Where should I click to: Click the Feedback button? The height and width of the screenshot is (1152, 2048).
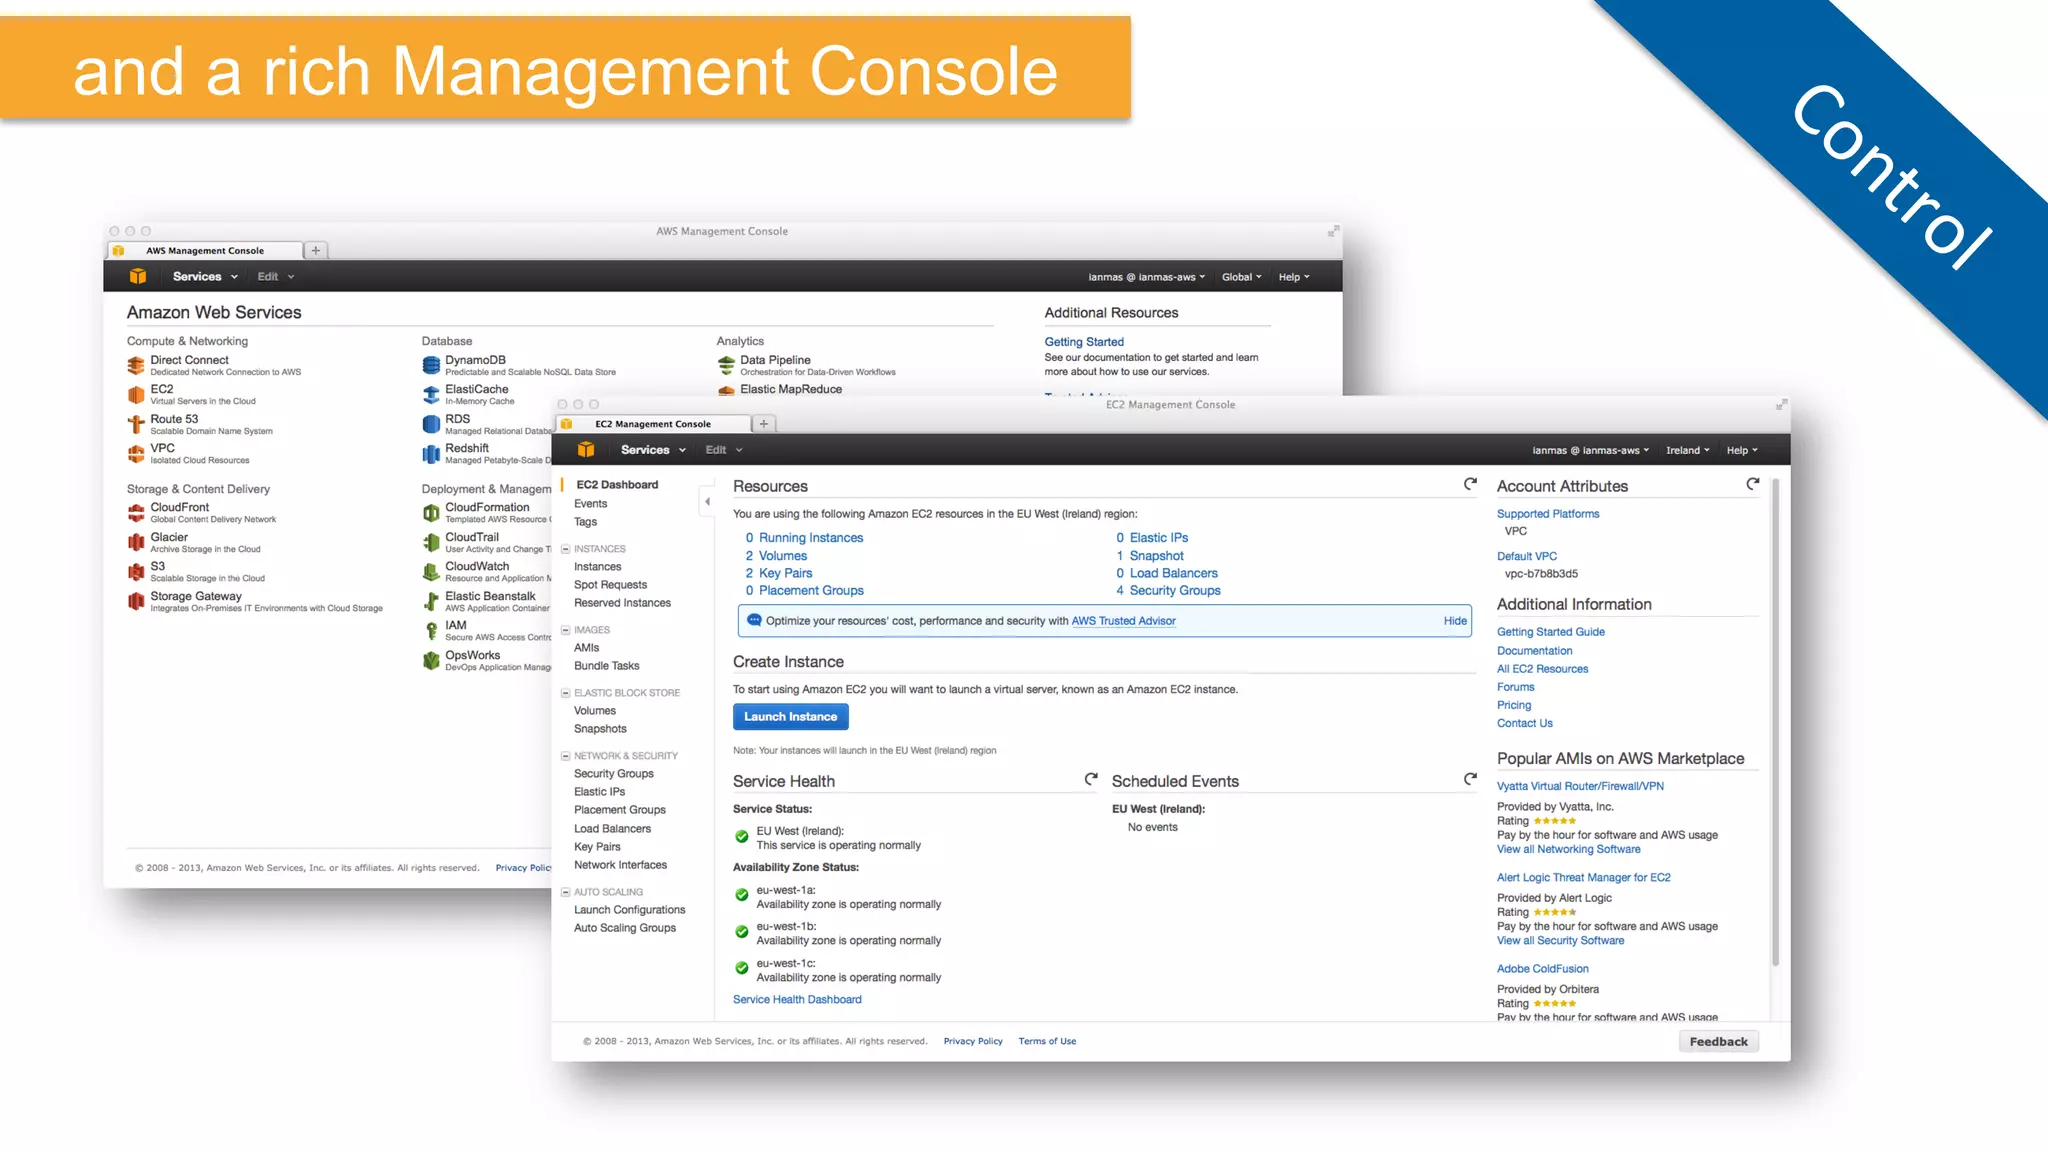1718,1042
